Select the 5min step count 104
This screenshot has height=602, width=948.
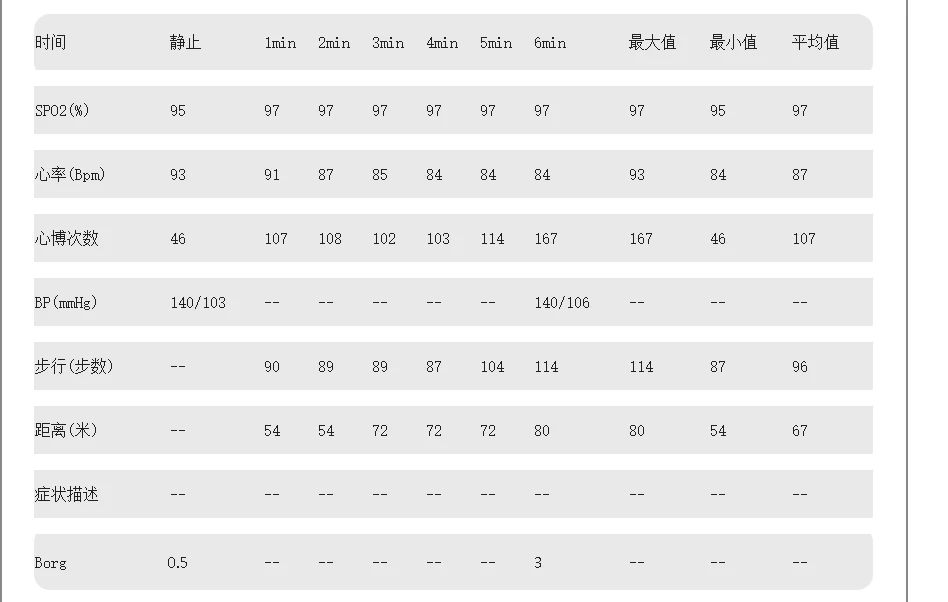[x=492, y=366]
